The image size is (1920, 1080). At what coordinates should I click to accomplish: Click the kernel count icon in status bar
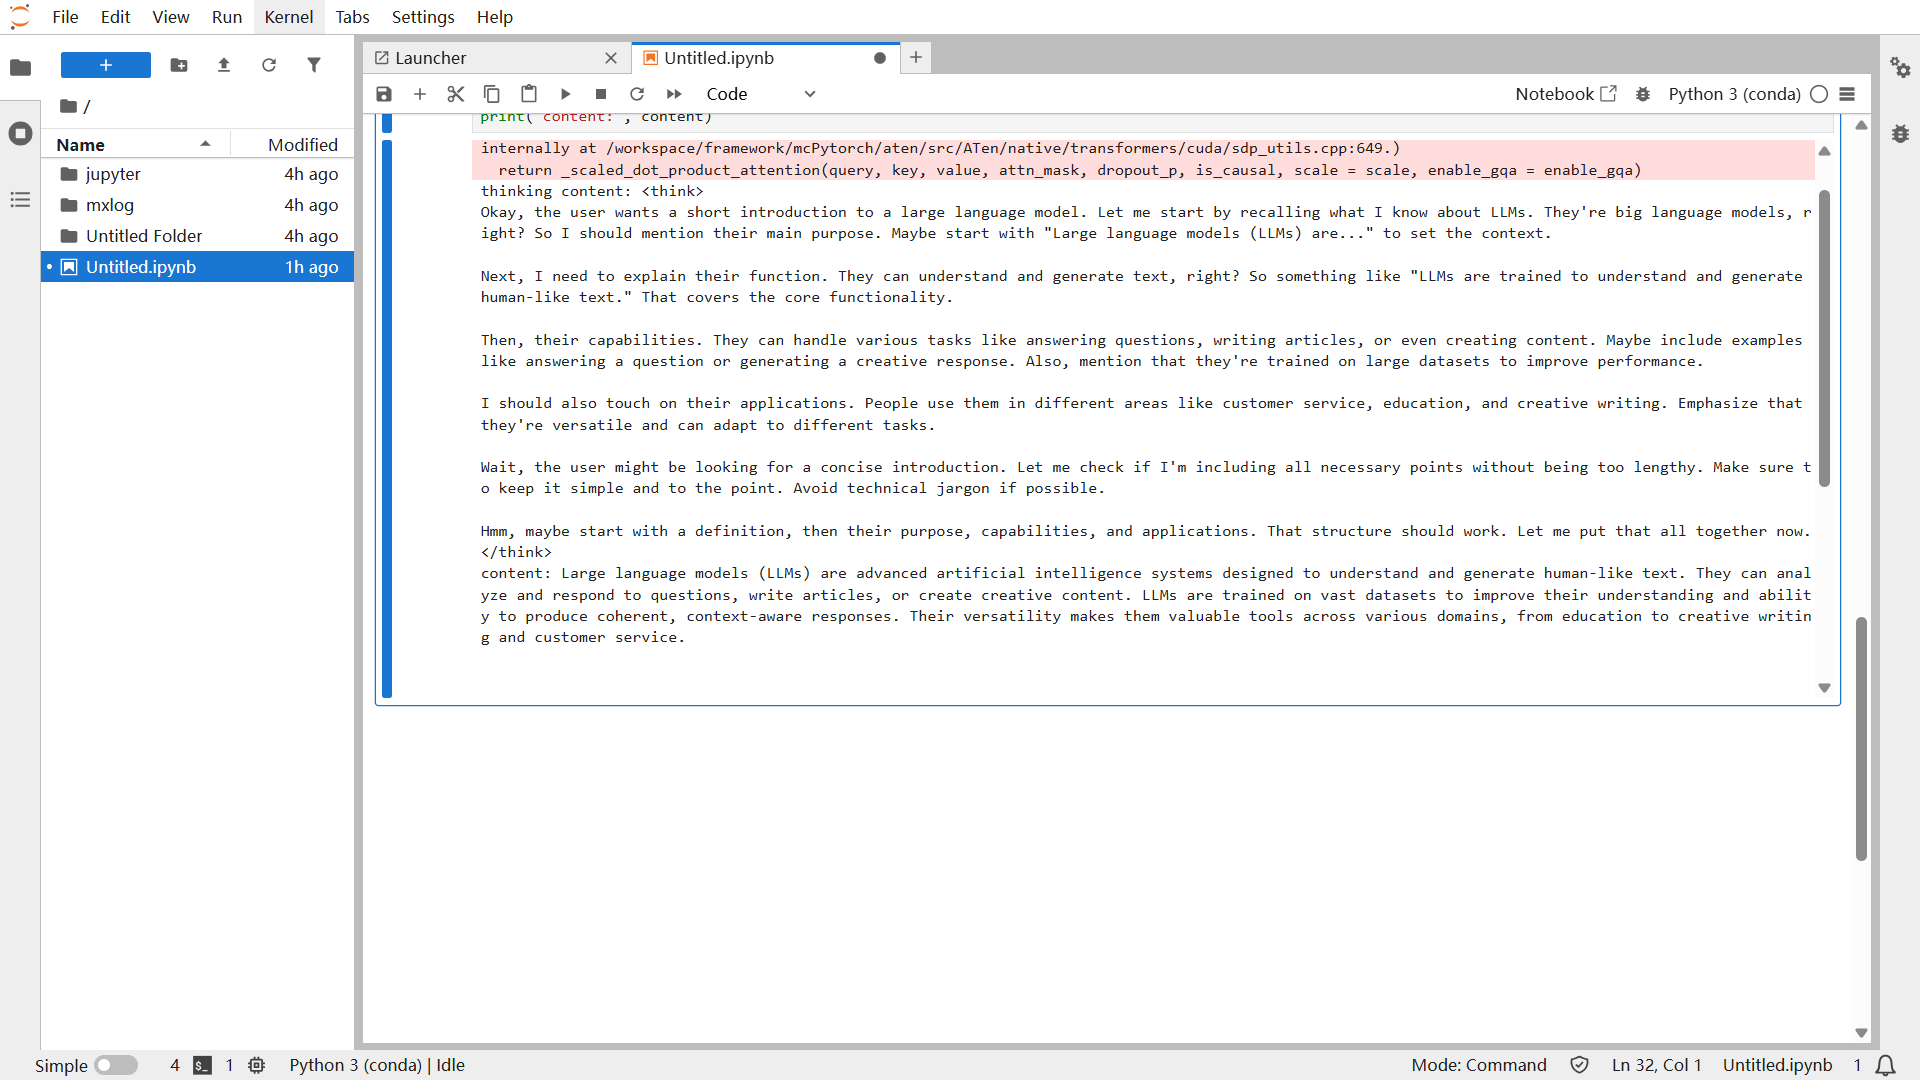tap(257, 1065)
